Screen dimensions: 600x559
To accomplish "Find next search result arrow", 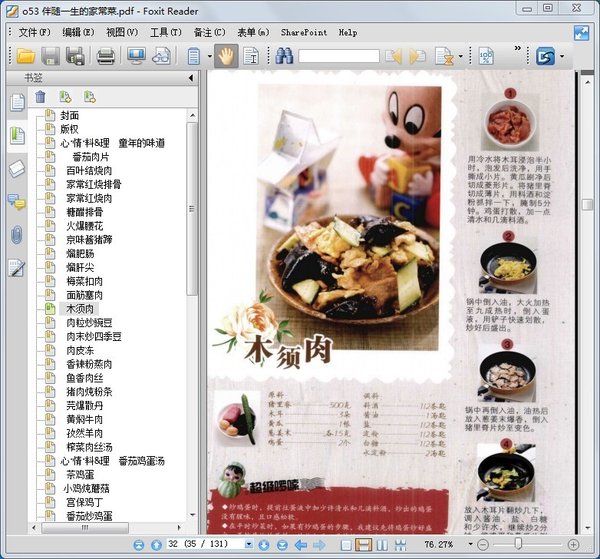I will coord(417,56).
